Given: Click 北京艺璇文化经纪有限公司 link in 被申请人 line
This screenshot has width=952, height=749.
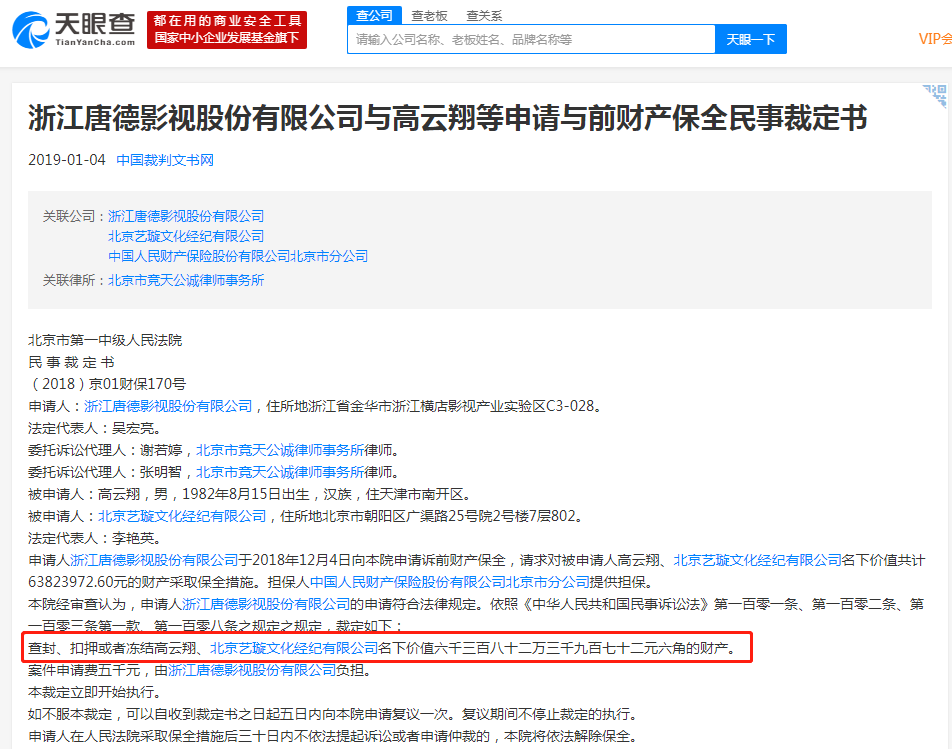Looking at the screenshot, I should [x=182, y=516].
